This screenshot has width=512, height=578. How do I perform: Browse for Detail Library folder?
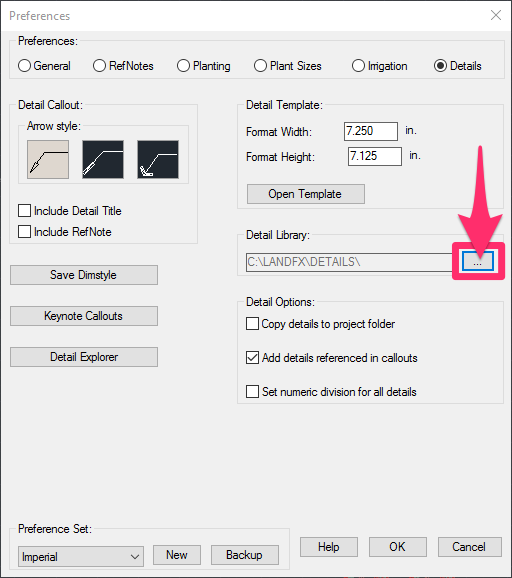point(478,261)
